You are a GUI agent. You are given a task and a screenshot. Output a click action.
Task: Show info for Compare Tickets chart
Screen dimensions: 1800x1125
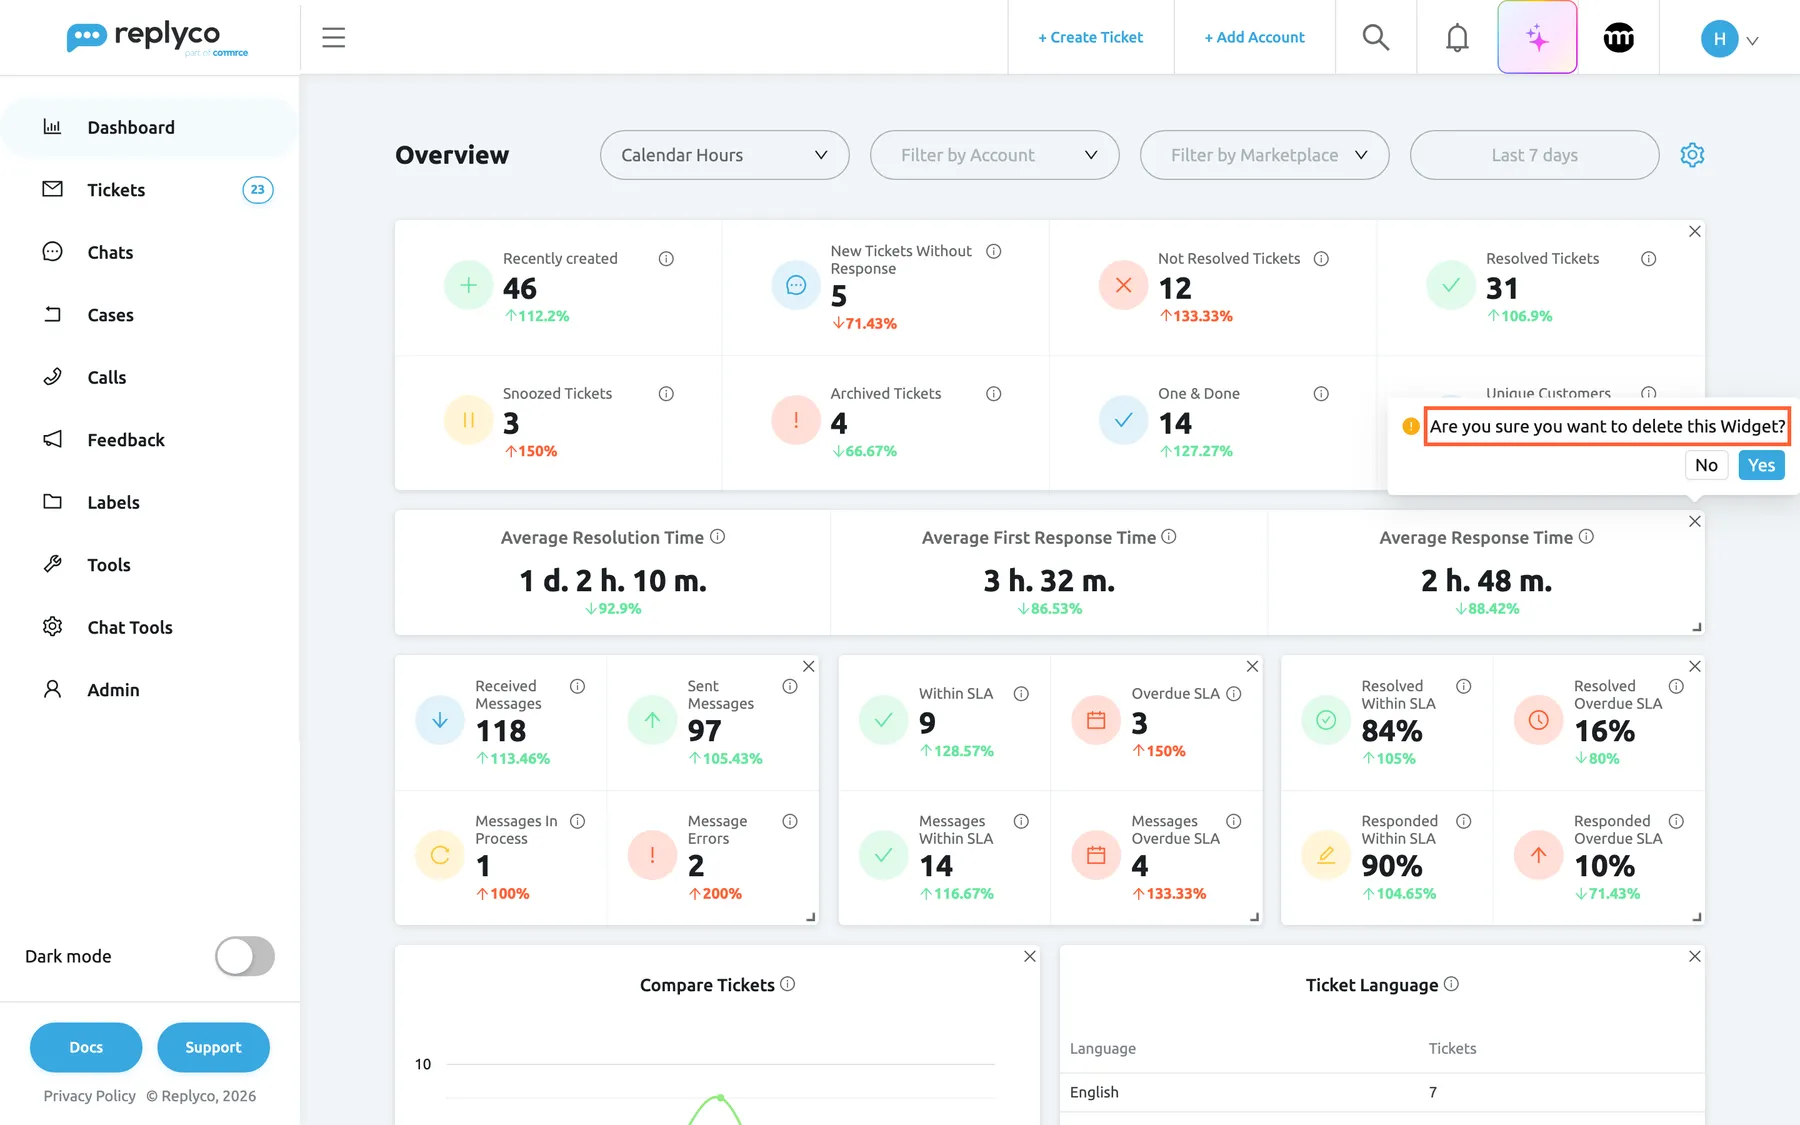(x=788, y=984)
